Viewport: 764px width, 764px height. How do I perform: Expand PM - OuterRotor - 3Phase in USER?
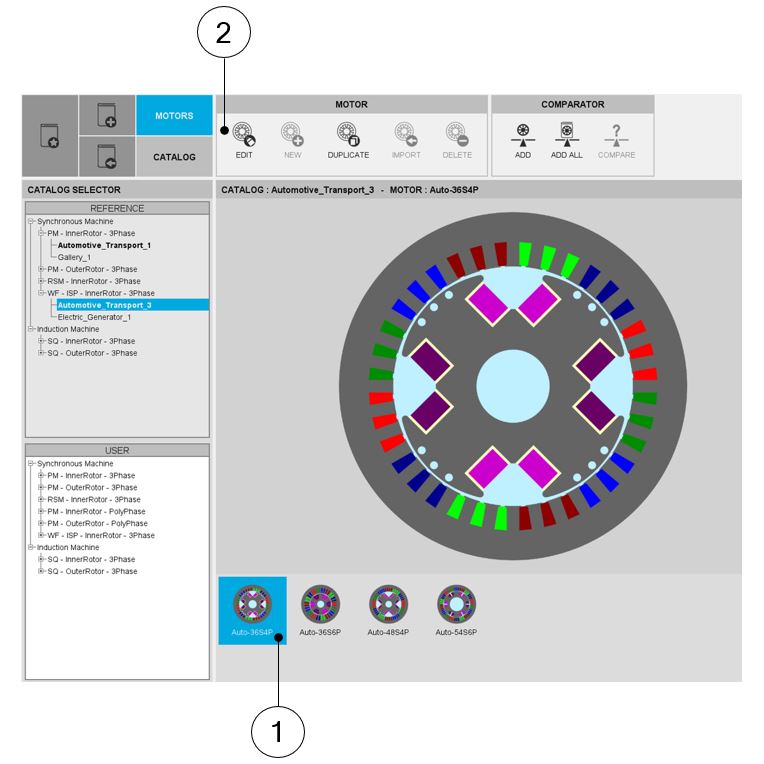click(x=41, y=487)
